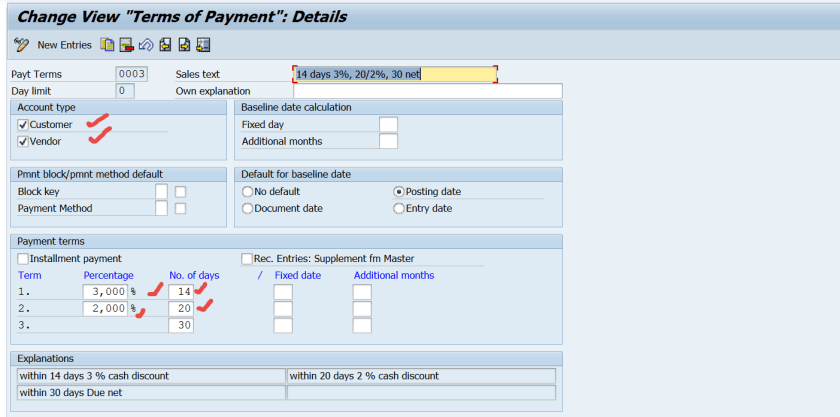Click the Fixed day input field
Image resolution: width=840 pixels, height=417 pixels.
pos(388,125)
